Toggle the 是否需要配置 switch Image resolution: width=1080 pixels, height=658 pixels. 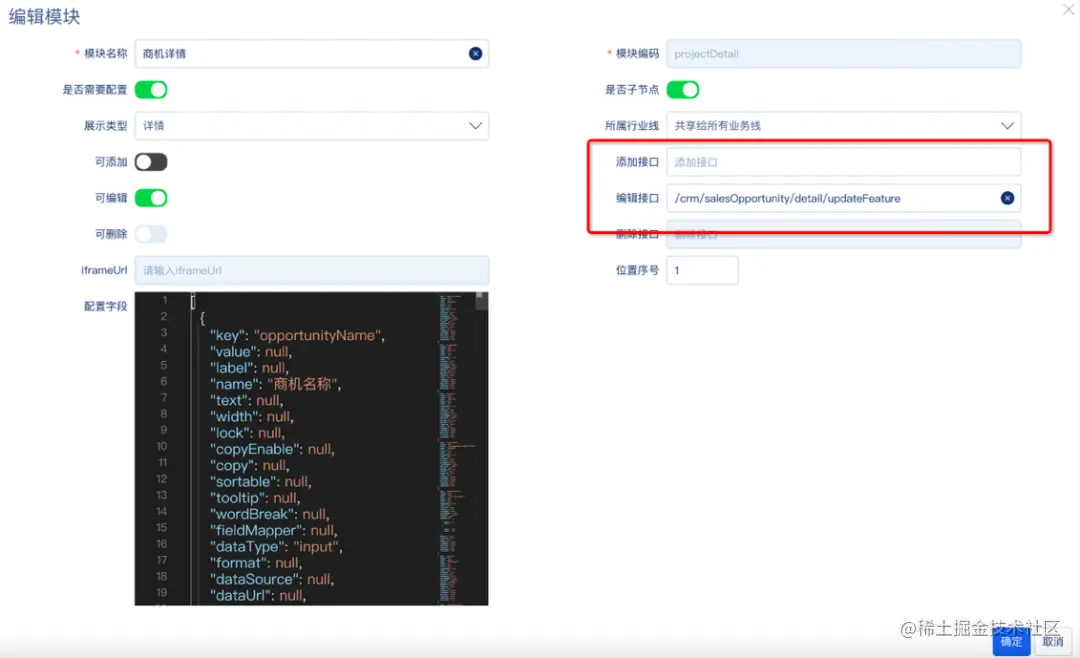point(151,90)
